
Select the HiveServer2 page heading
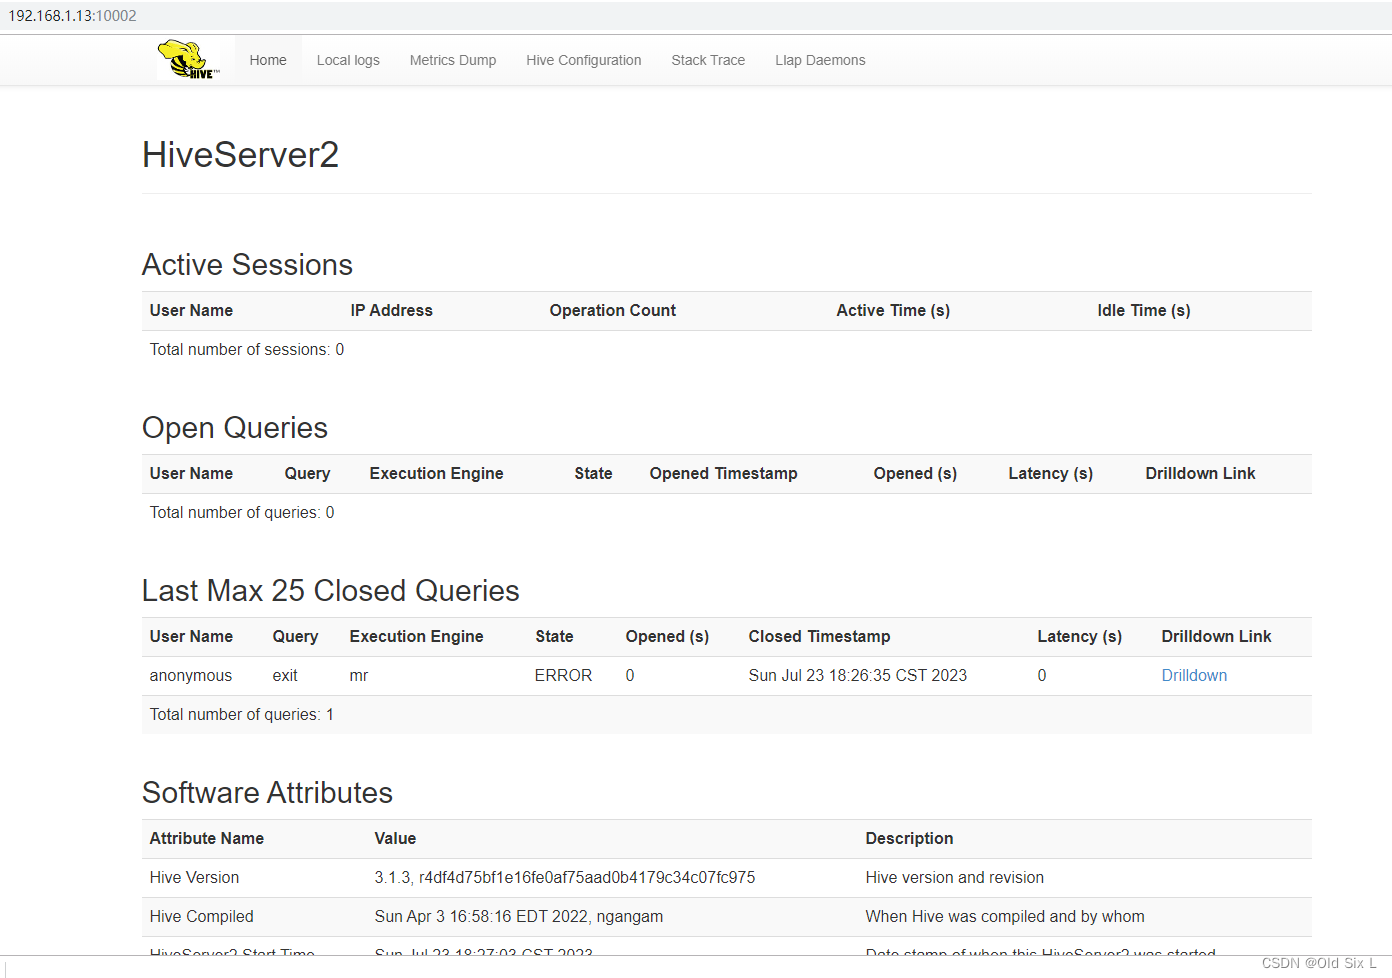coord(240,155)
